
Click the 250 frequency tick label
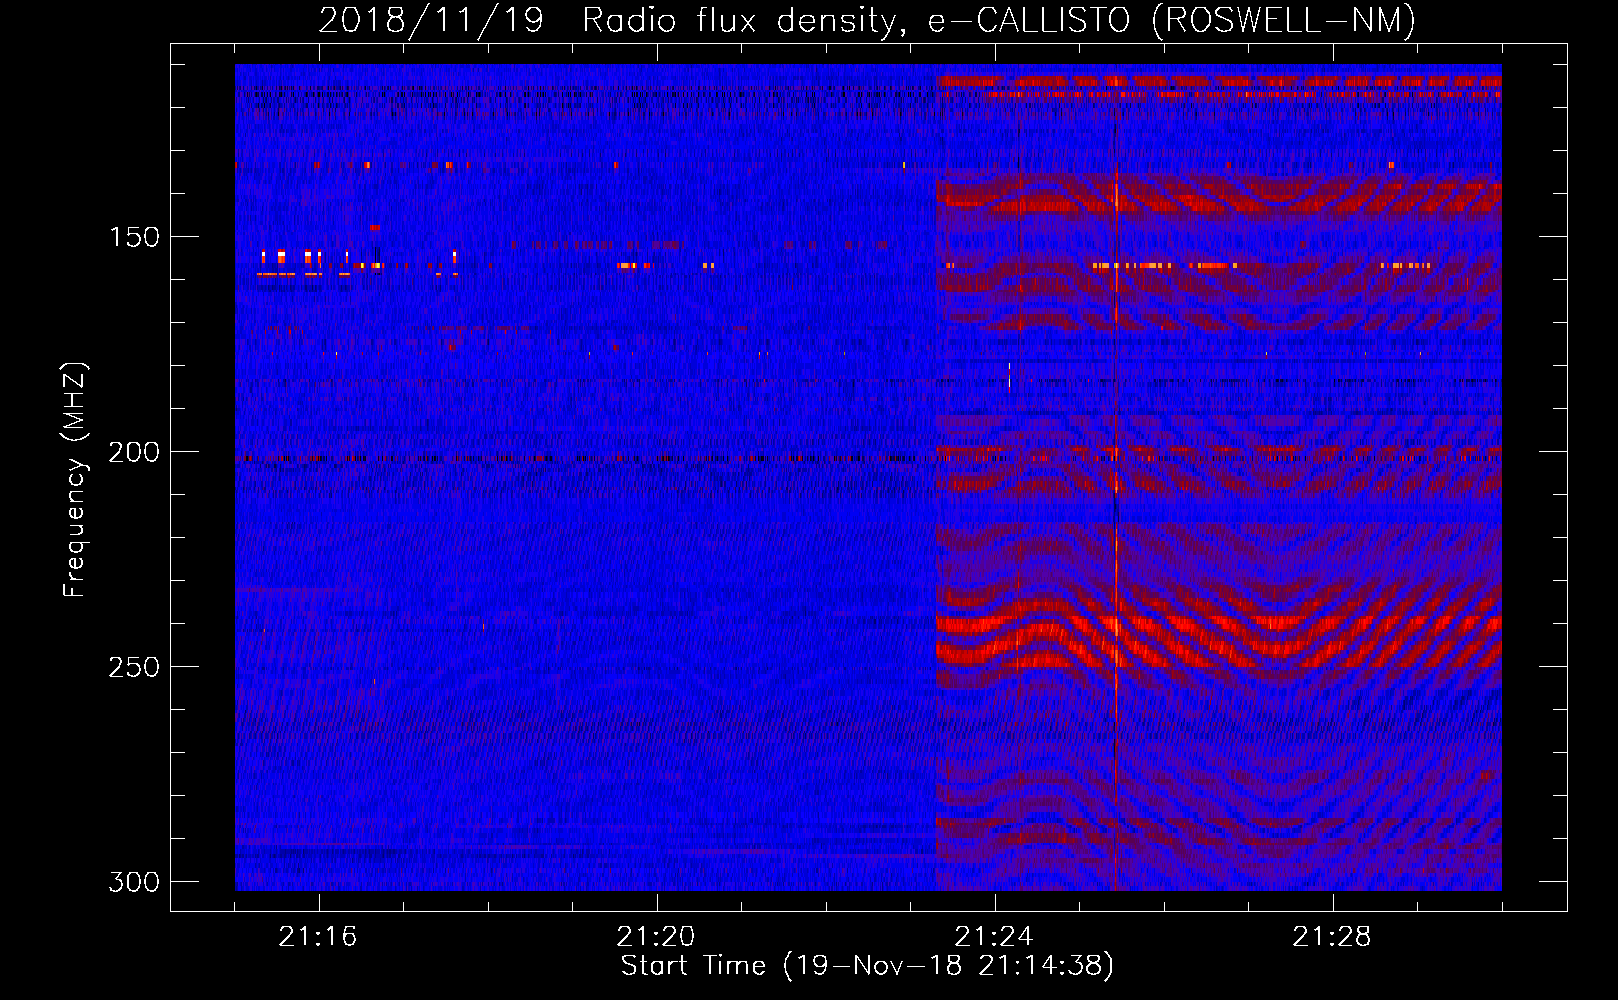pos(134,667)
